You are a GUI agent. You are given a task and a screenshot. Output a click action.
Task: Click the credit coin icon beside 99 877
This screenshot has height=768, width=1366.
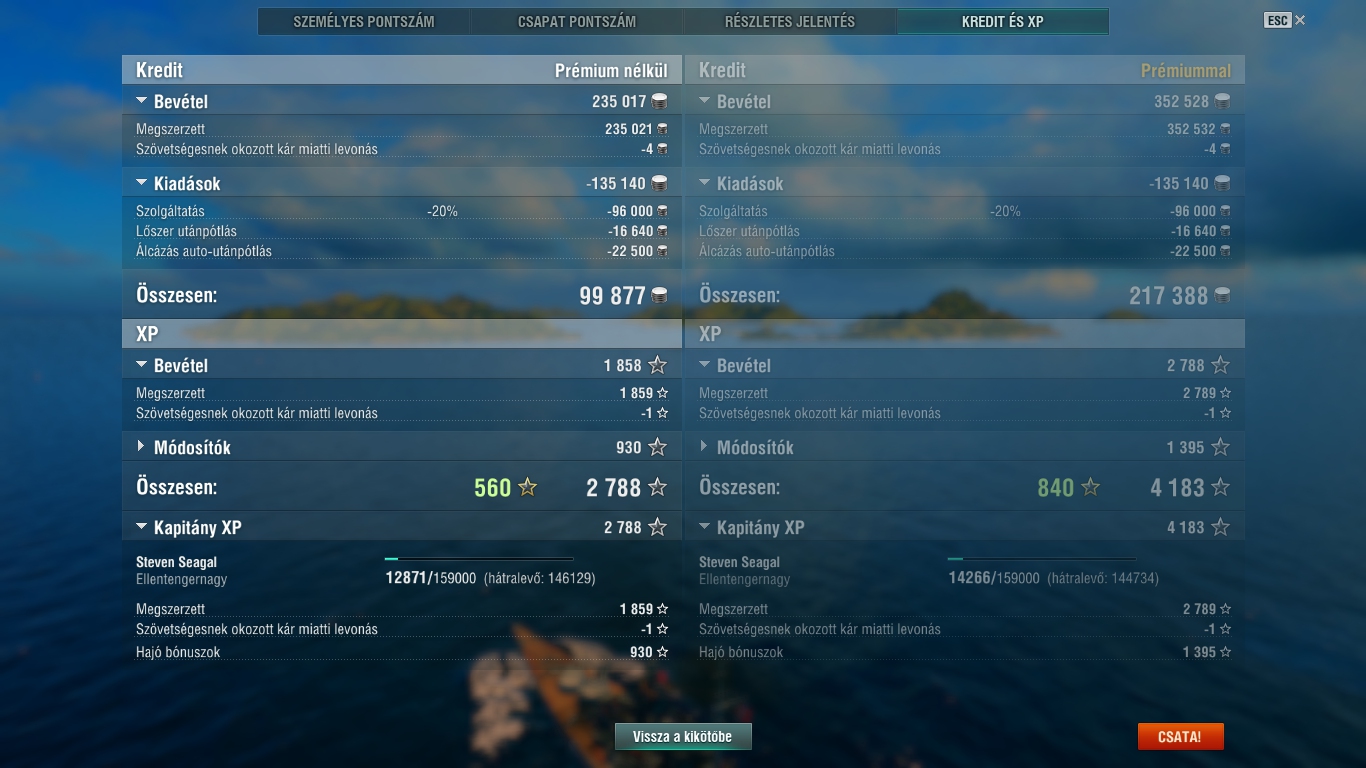[659, 295]
